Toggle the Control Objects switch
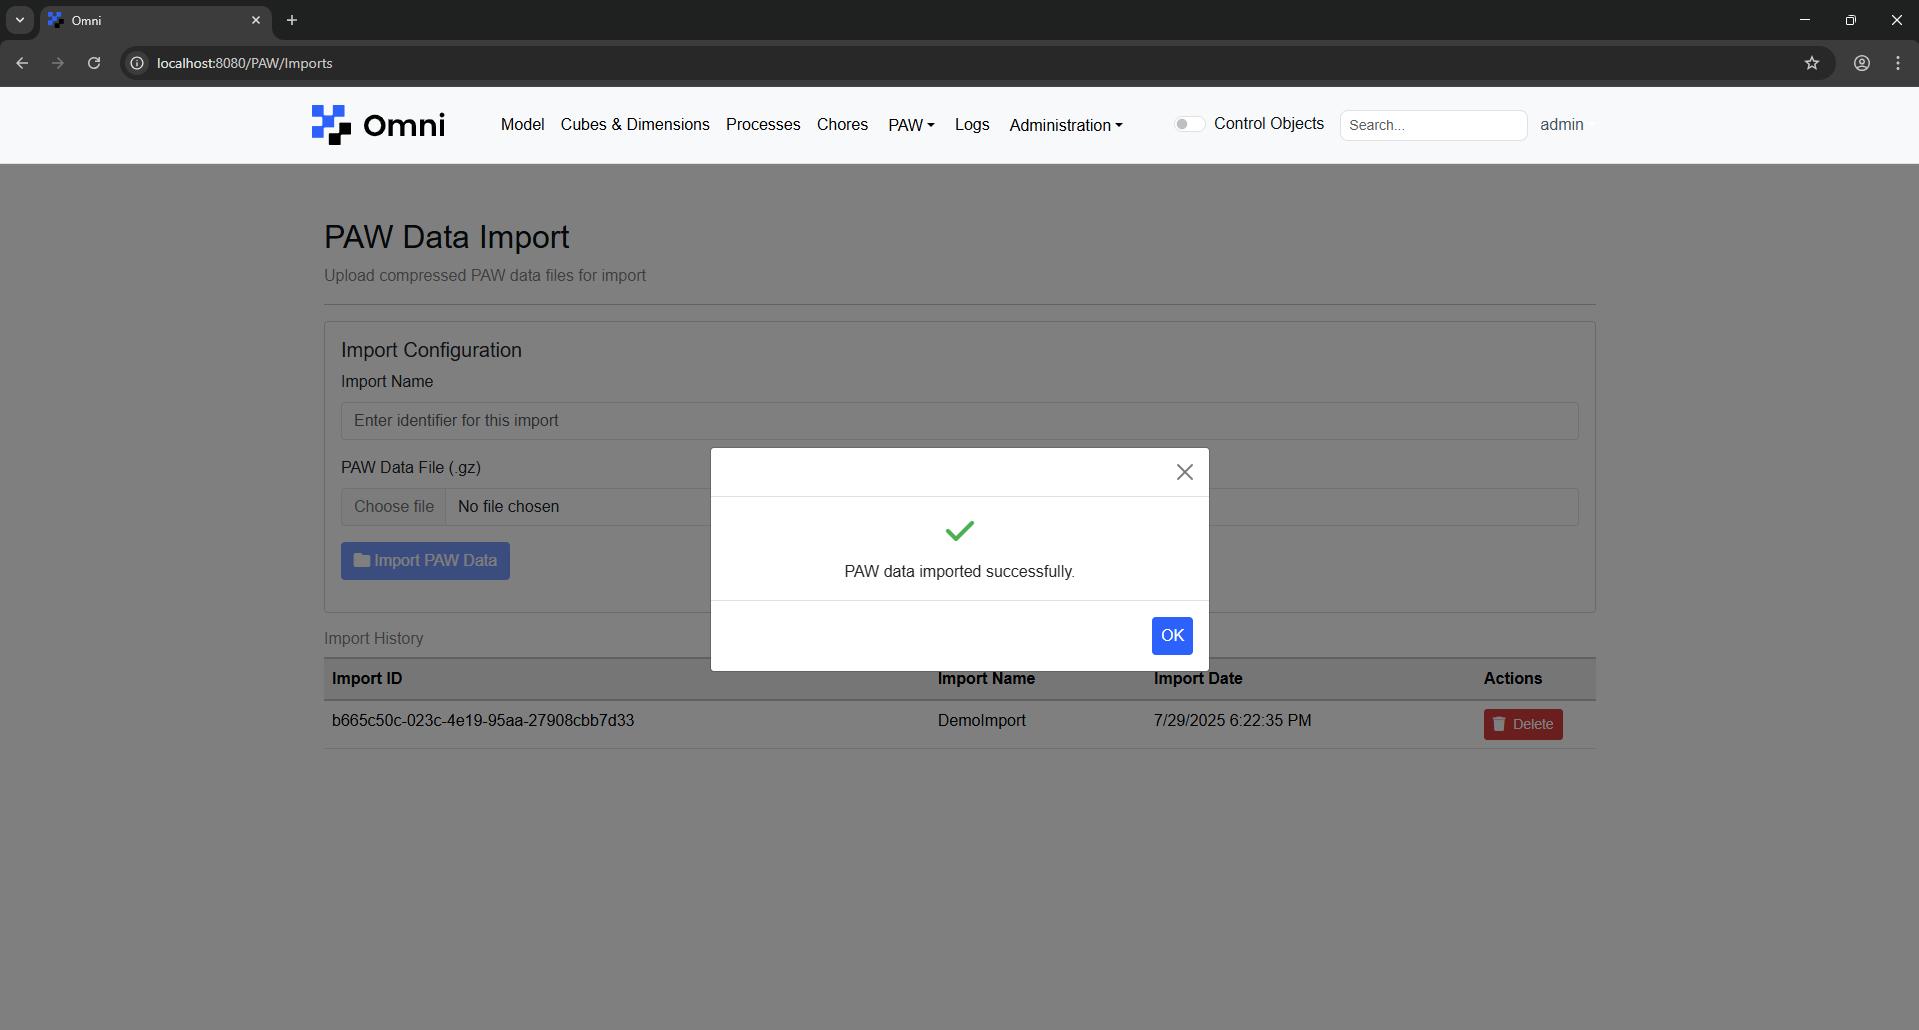Image resolution: width=1919 pixels, height=1030 pixels. click(x=1188, y=124)
